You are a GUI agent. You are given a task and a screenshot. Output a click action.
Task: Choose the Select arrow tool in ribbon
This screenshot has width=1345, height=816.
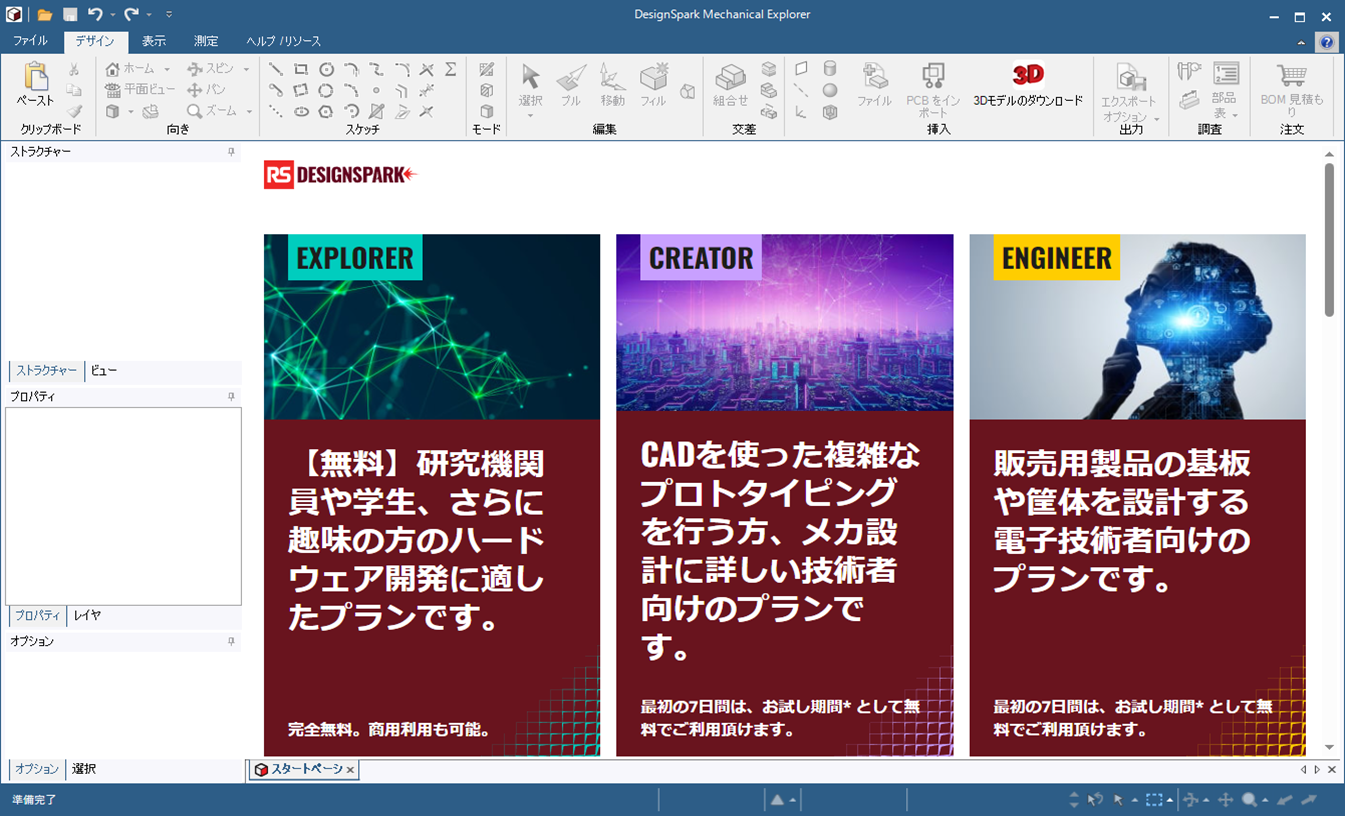[531, 78]
